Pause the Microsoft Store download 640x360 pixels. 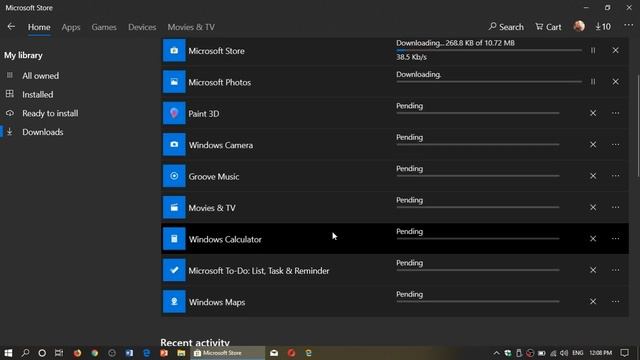pyautogui.click(x=593, y=50)
